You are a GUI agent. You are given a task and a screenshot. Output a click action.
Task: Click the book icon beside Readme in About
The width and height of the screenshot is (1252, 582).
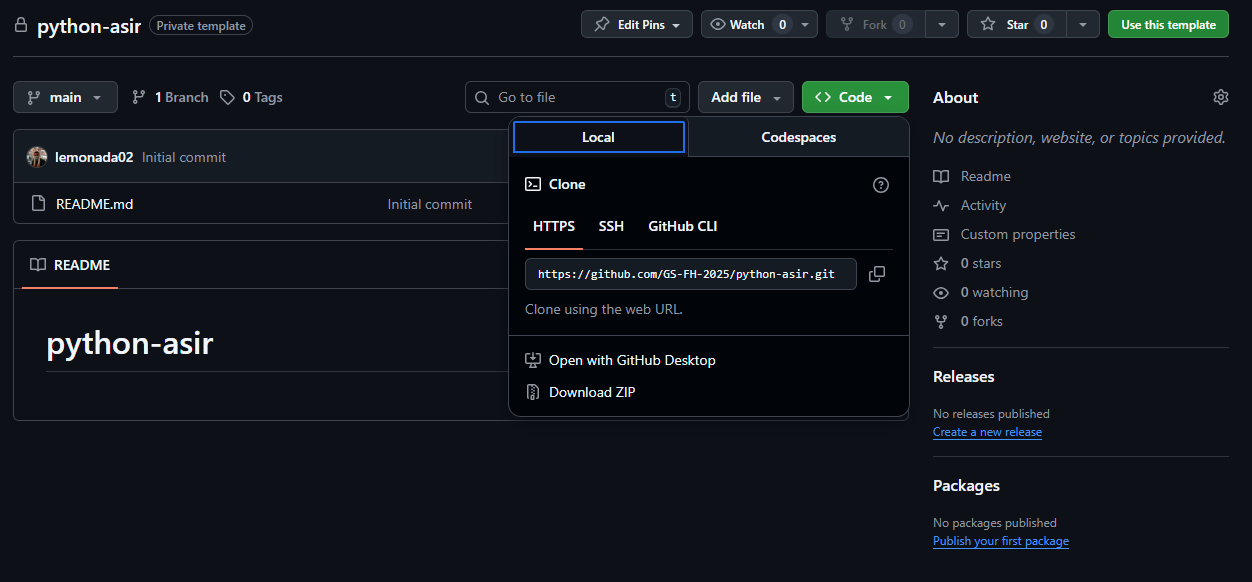941,176
